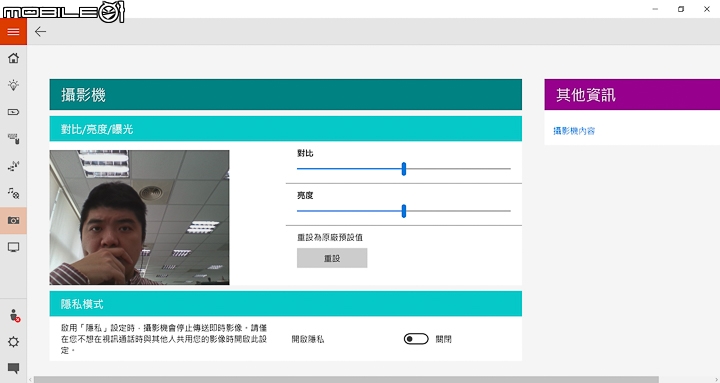Image resolution: width=720 pixels, height=383 pixels.
Task: Open the user account icon with alert
Action: pos(14,315)
